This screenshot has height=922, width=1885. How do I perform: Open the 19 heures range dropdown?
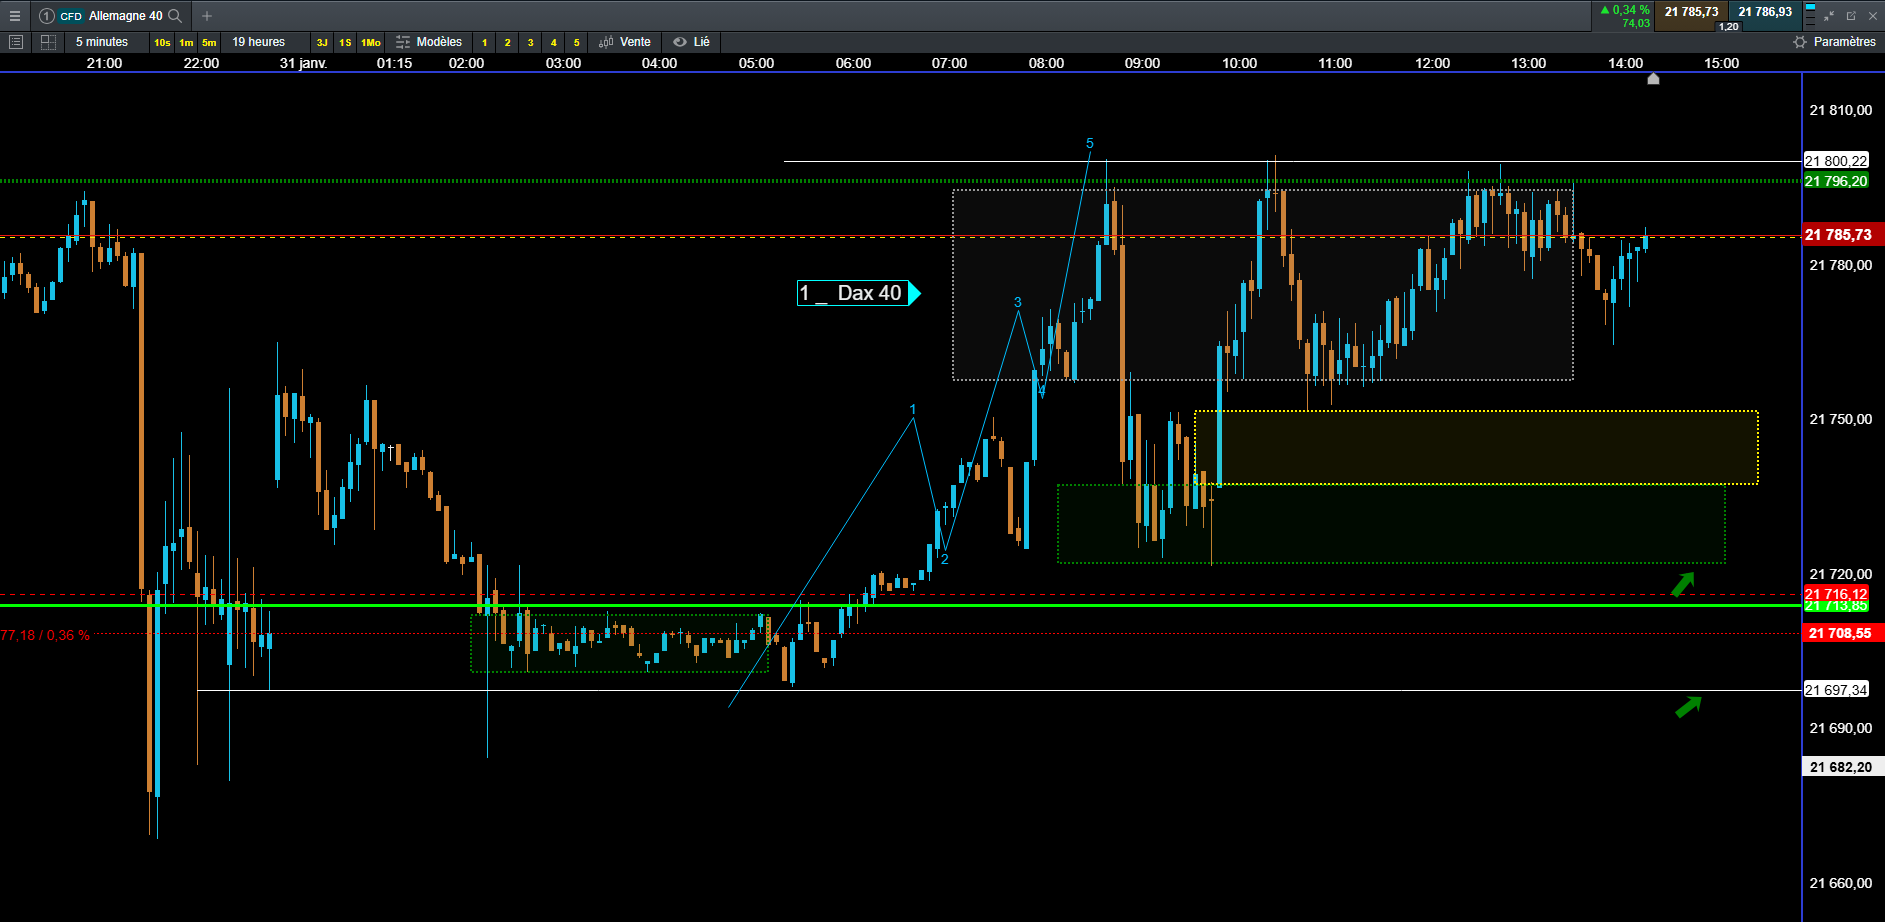coord(258,42)
